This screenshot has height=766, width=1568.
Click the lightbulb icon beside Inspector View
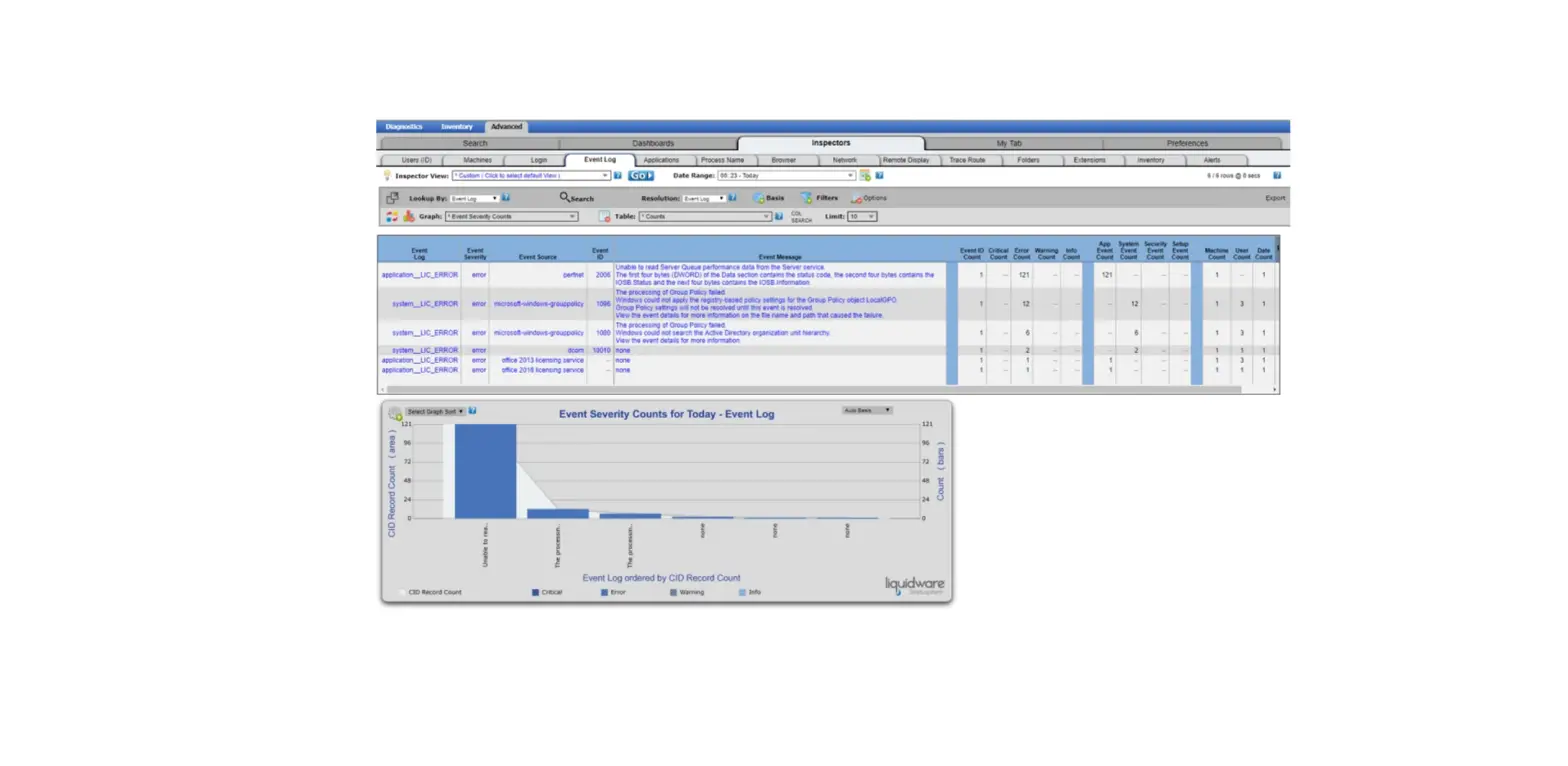pos(387,175)
